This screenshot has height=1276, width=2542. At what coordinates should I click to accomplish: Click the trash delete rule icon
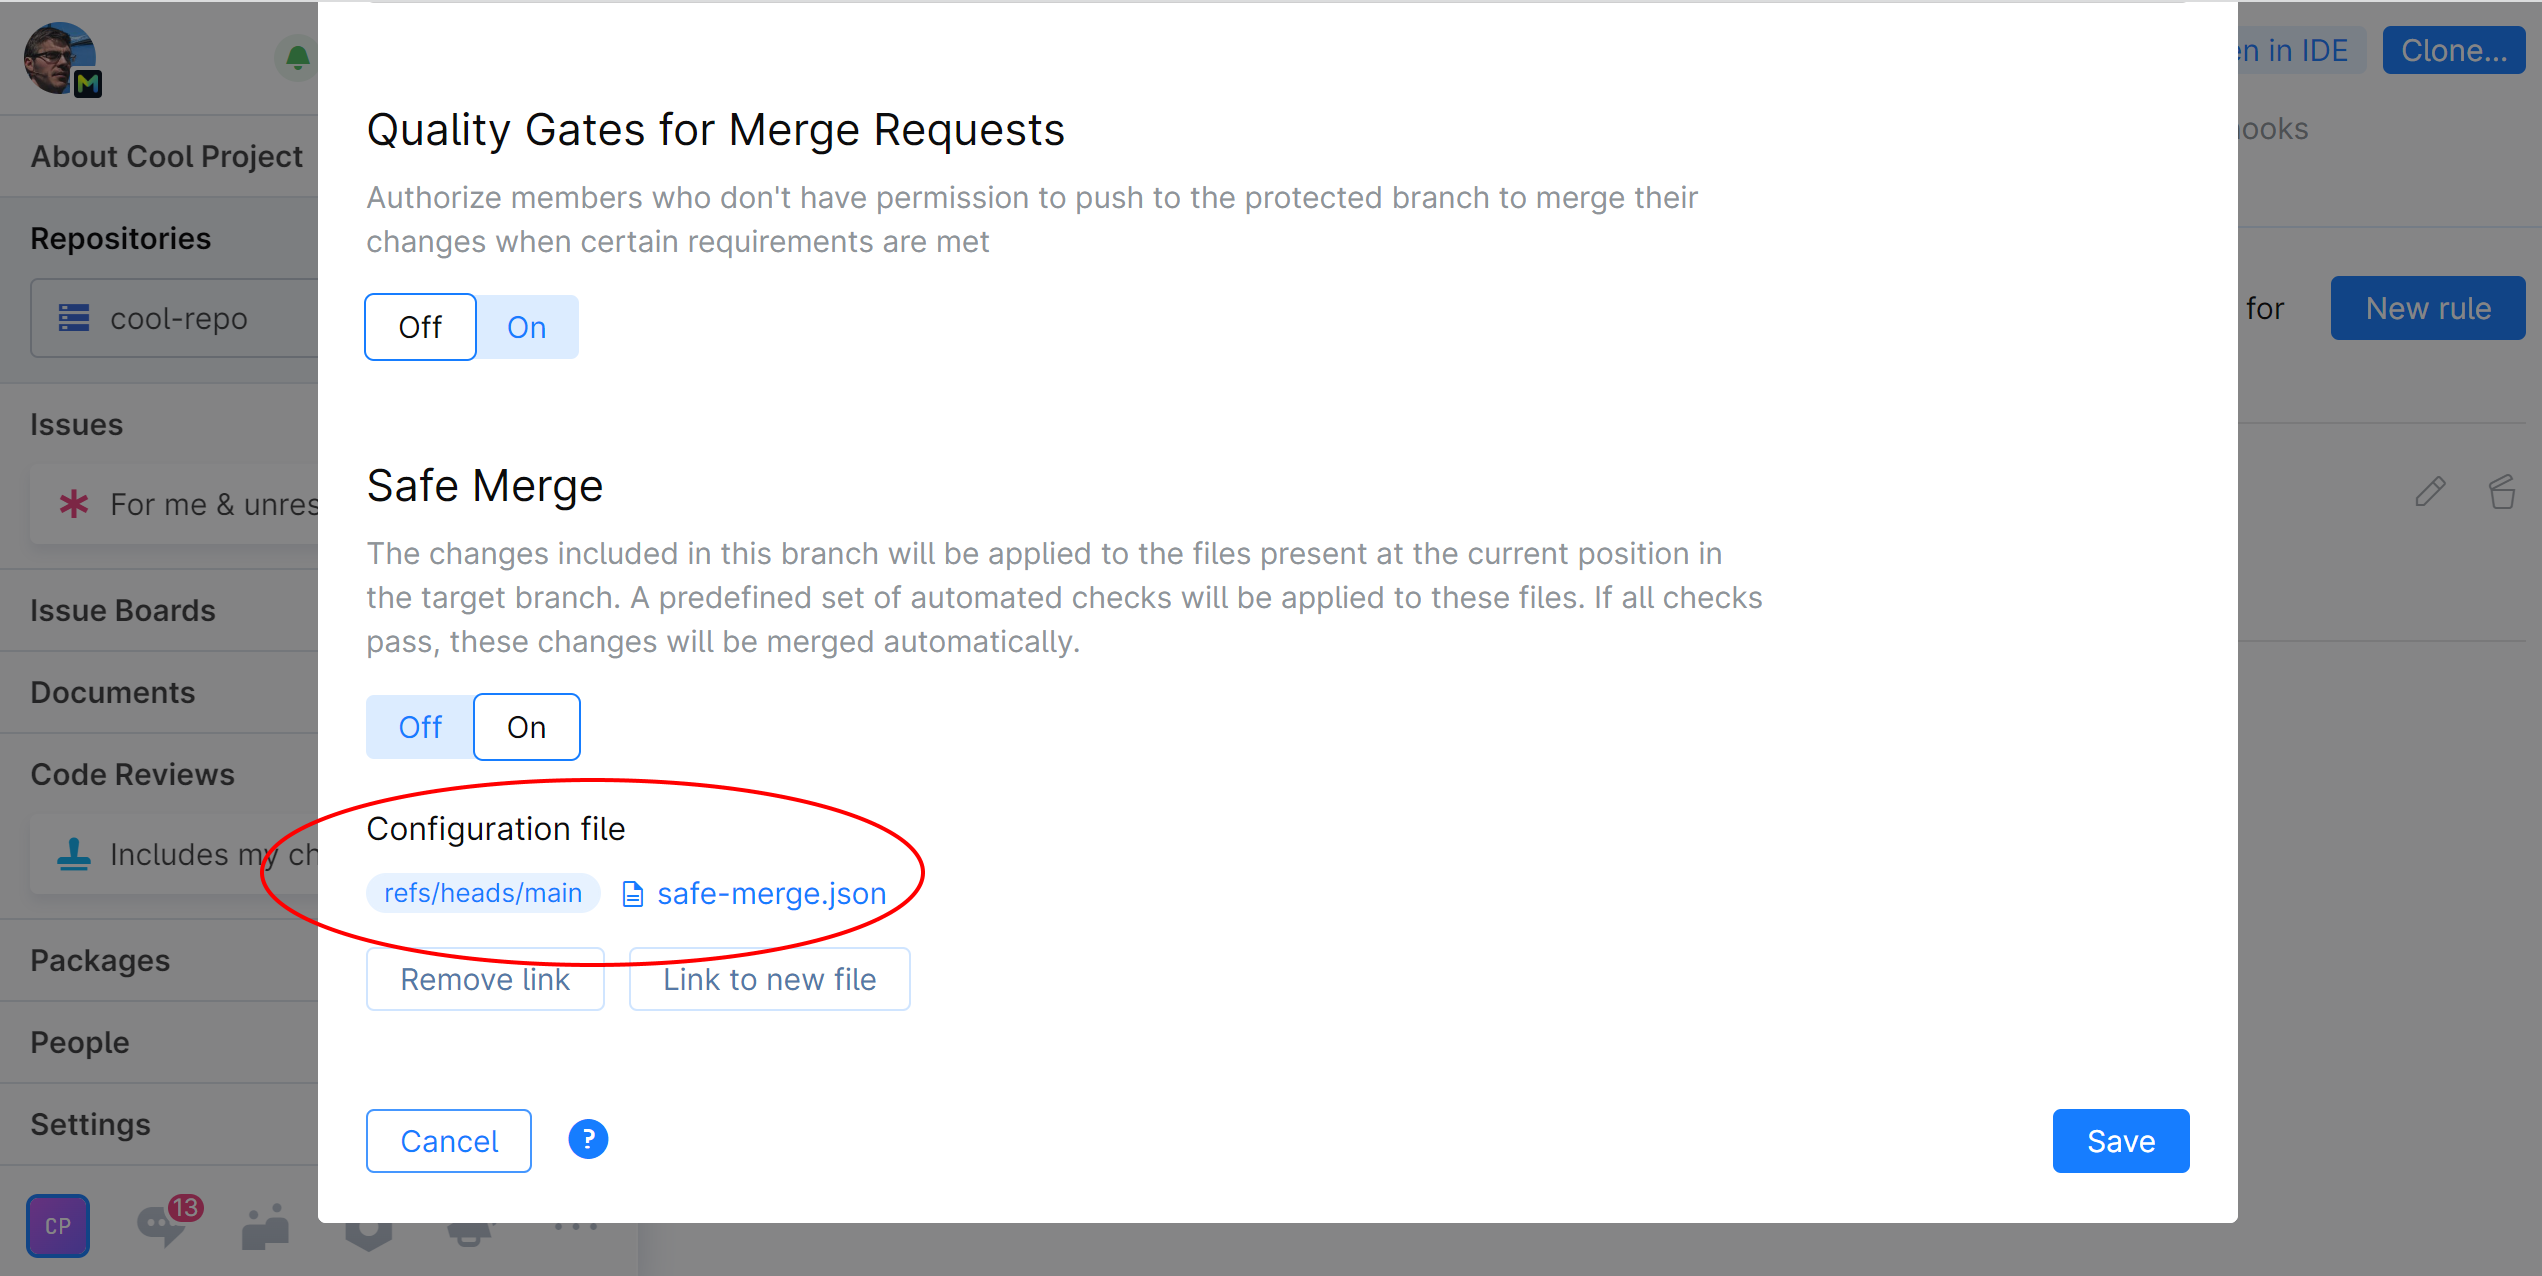2501,491
